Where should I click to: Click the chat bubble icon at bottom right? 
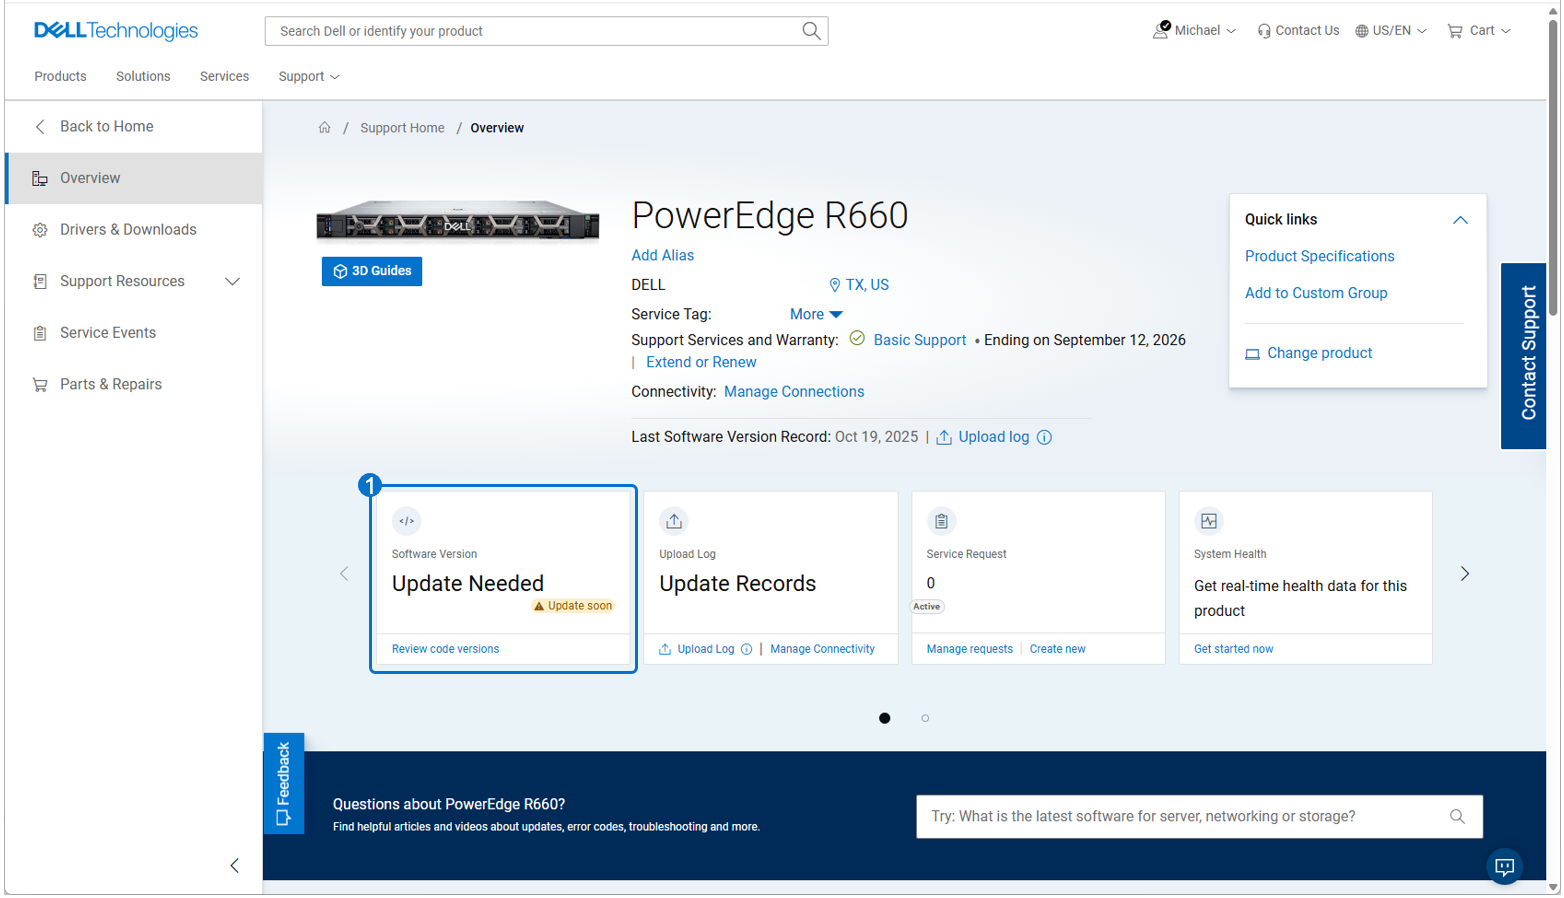click(1505, 867)
